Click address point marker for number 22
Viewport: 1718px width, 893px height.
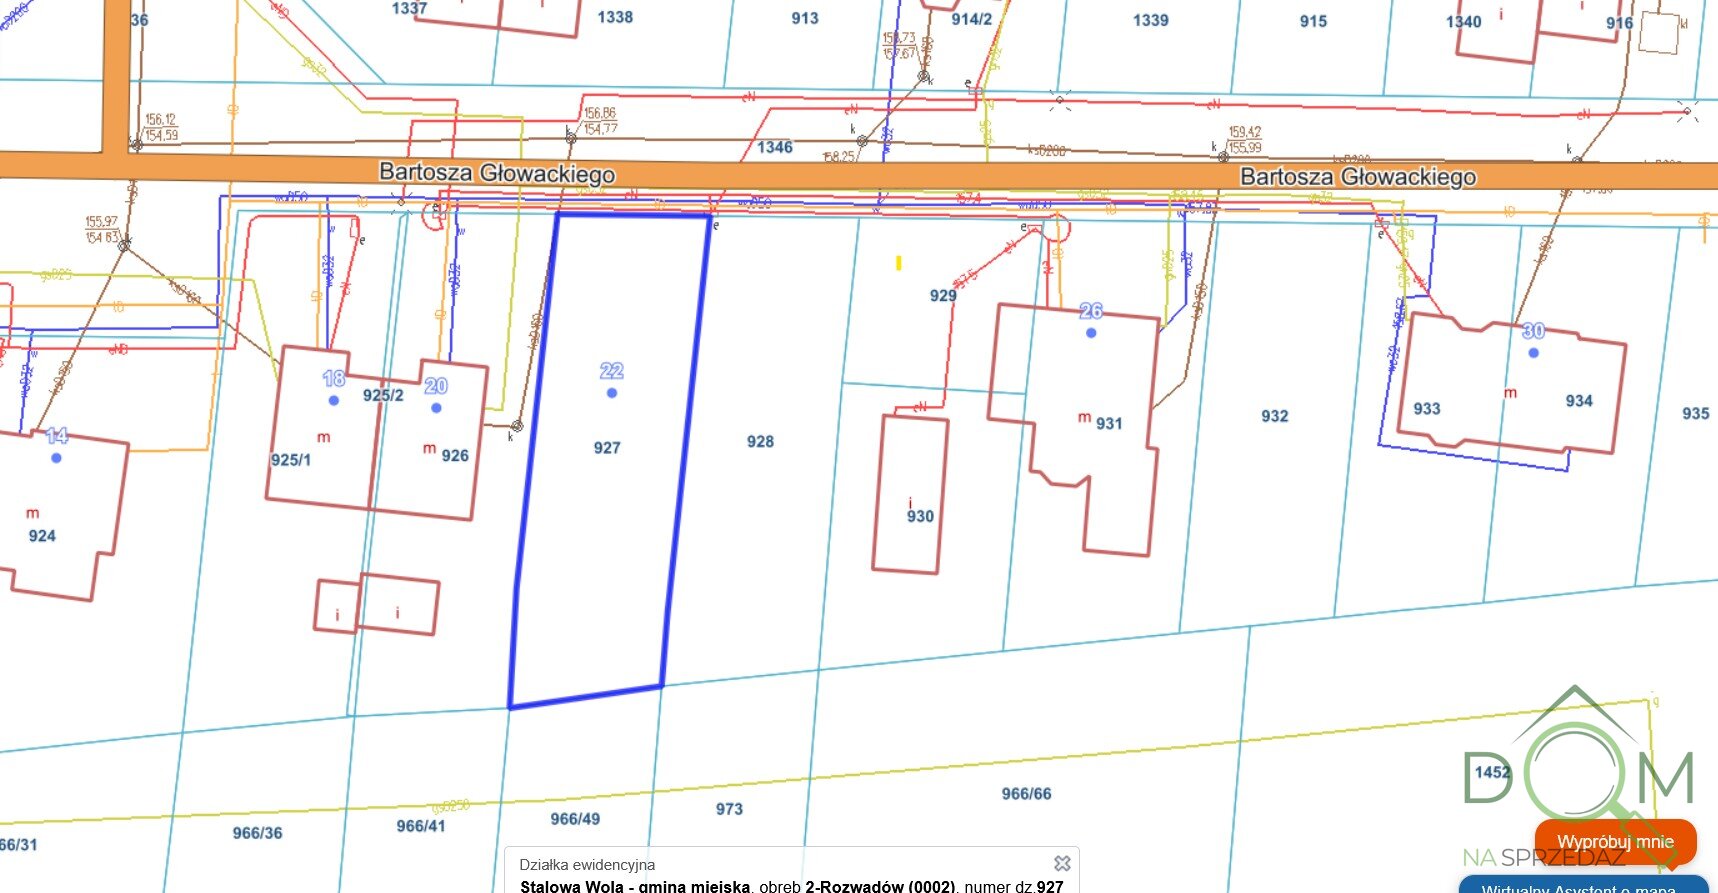click(x=612, y=393)
